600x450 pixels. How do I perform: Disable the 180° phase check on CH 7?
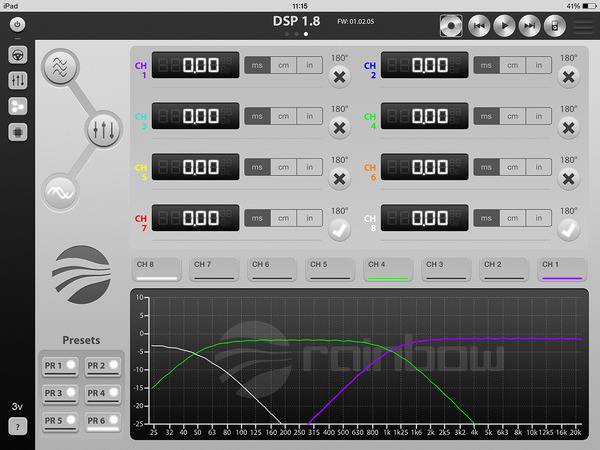[x=339, y=230]
